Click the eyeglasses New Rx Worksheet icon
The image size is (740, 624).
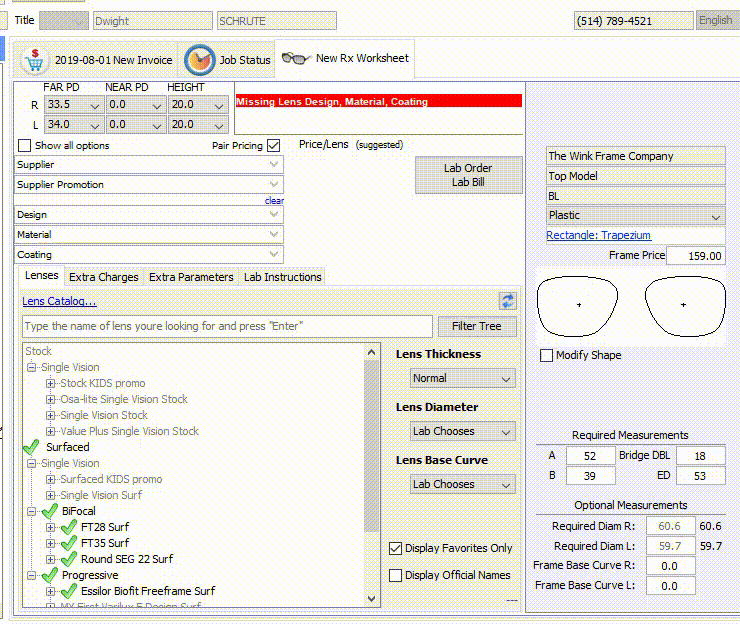pyautogui.click(x=296, y=59)
